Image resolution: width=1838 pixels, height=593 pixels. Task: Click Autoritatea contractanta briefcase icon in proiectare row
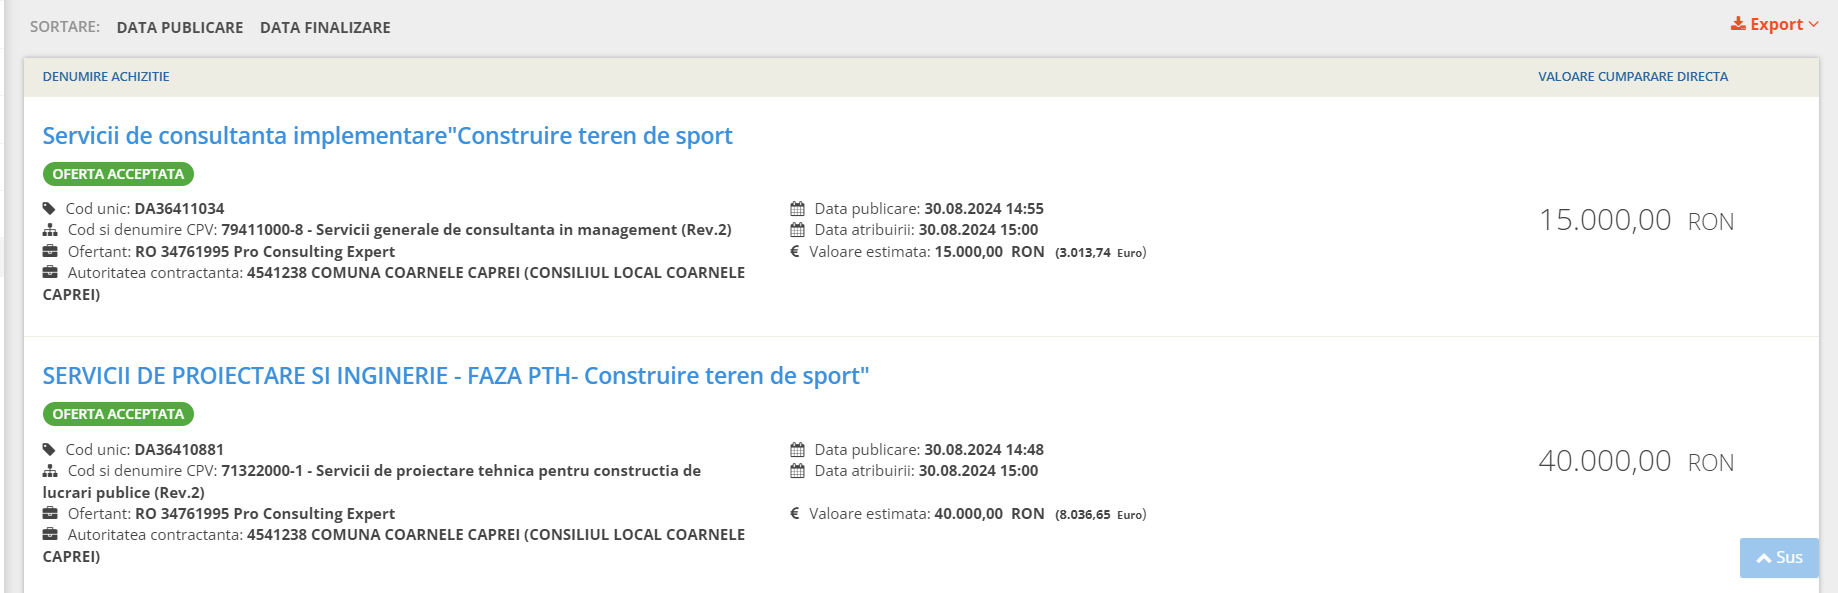50,534
